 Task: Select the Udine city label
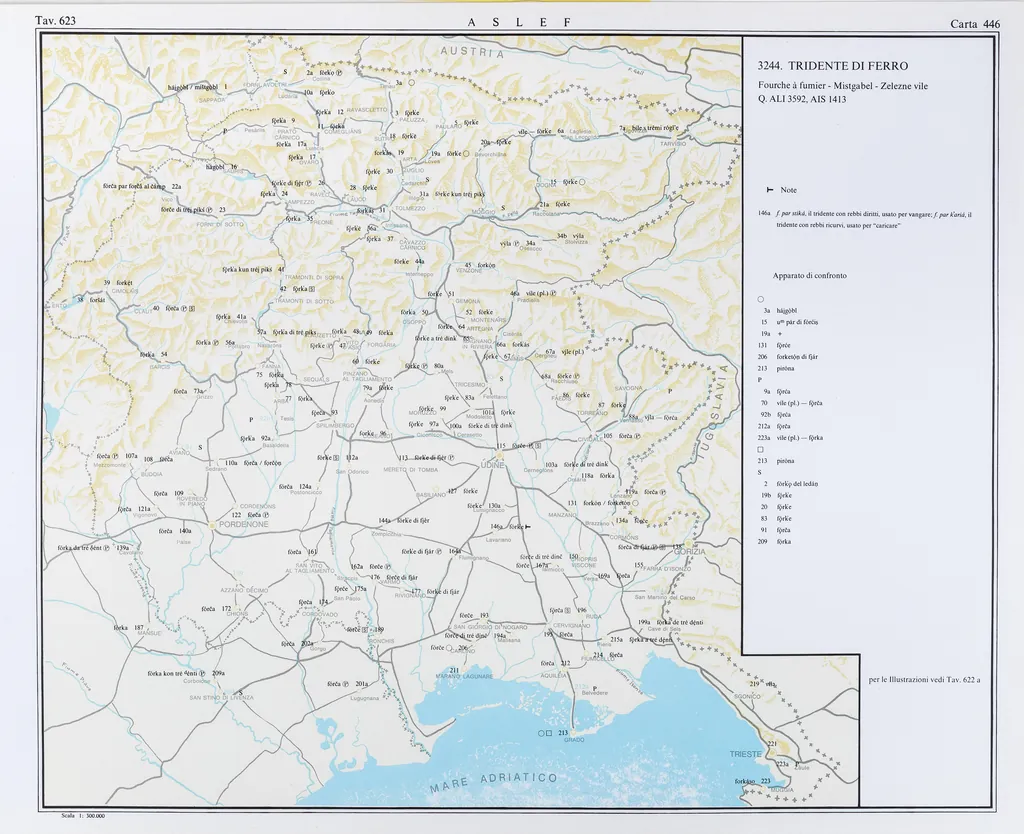pyautogui.click(x=496, y=466)
